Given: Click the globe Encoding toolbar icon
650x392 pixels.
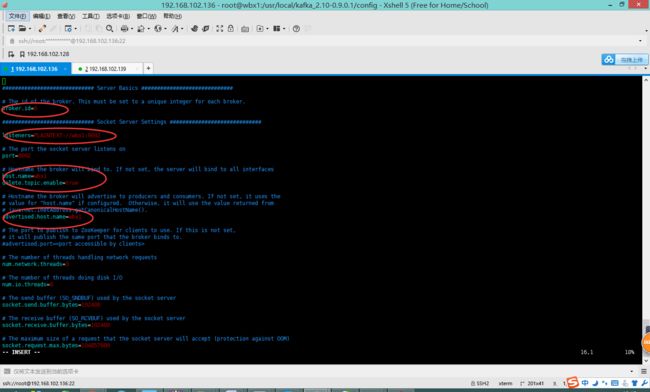Looking at the screenshot, I should 158,29.
